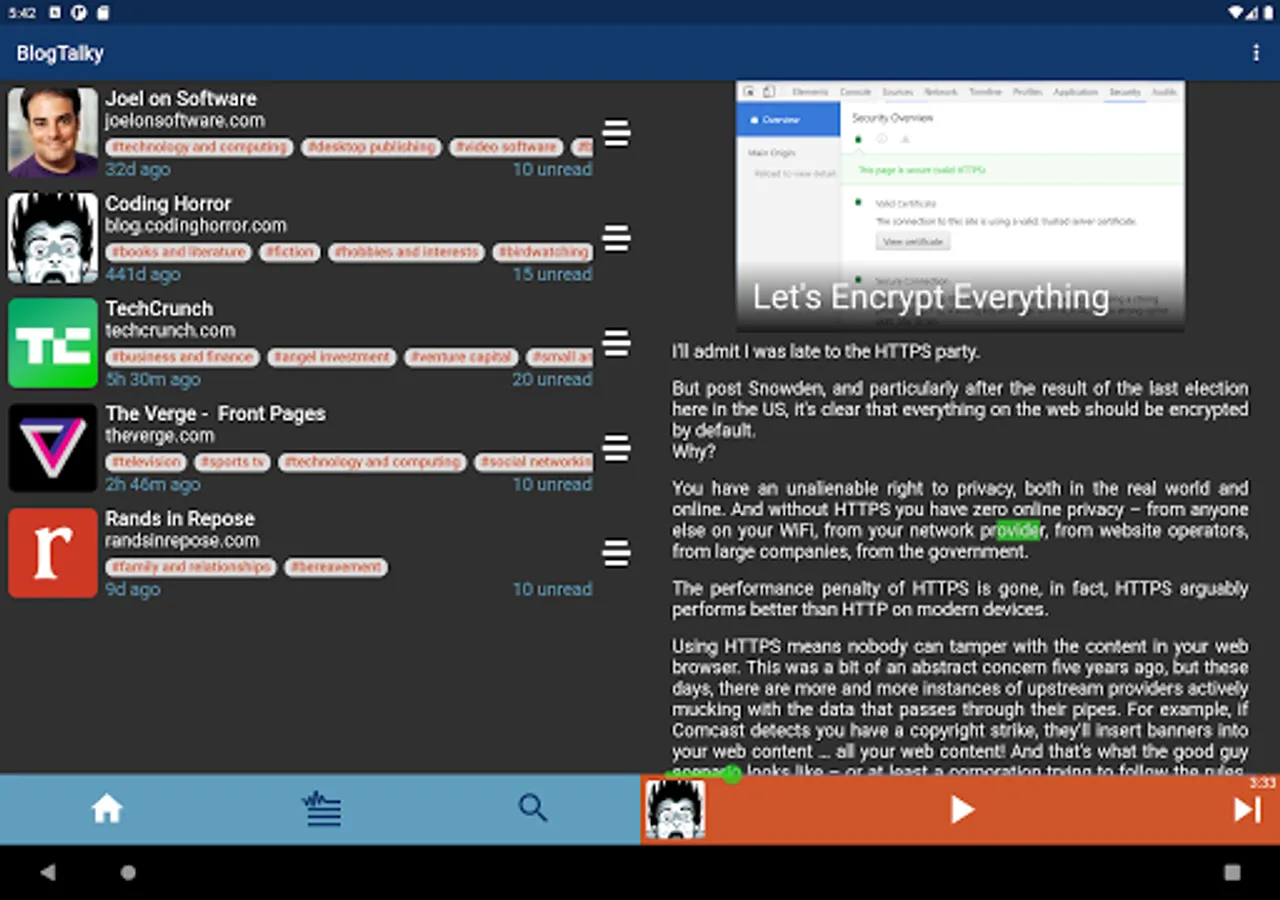Open the hamburger menu for Coding Horror
This screenshot has height=900, width=1280.
(x=617, y=238)
